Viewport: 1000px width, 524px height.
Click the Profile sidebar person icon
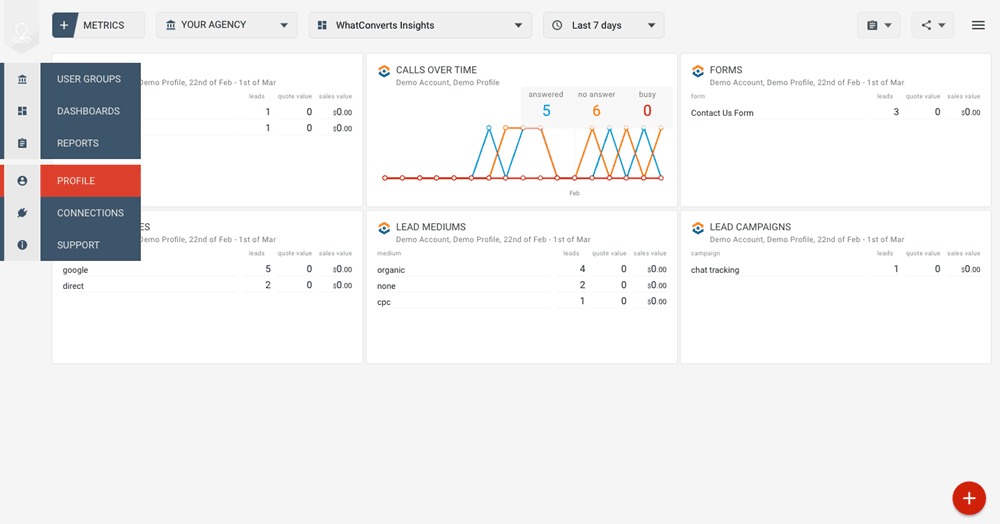(x=22, y=181)
